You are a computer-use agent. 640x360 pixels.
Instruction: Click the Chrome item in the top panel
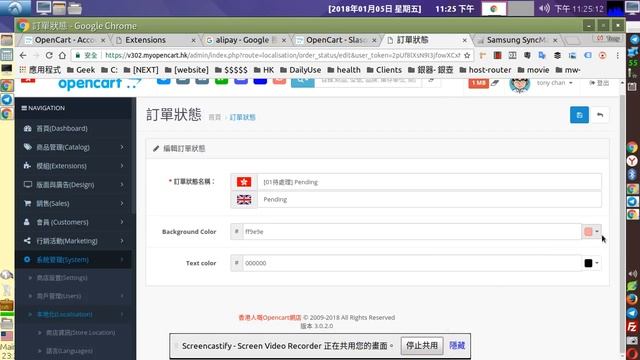click(494, 9)
